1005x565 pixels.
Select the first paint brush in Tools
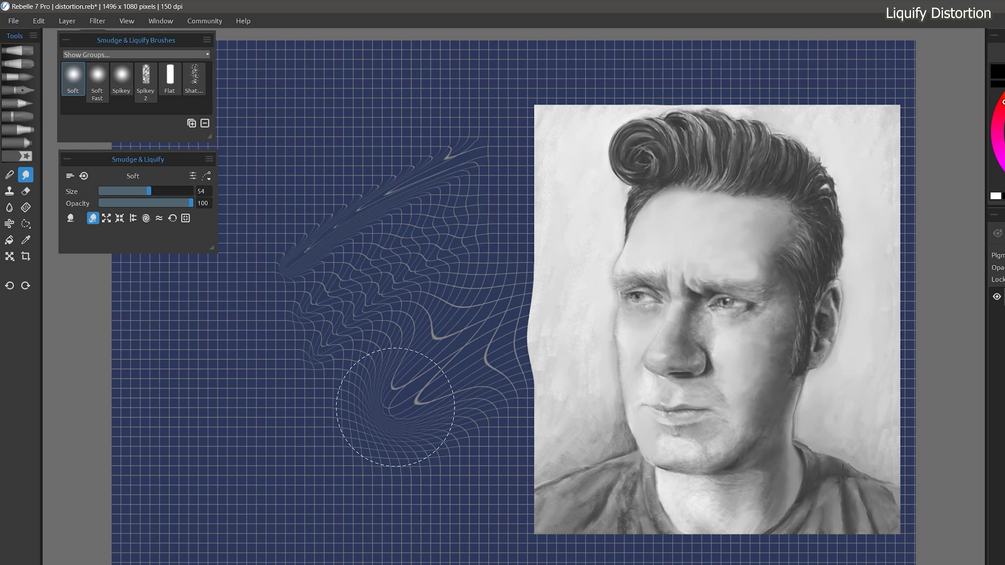point(18,51)
